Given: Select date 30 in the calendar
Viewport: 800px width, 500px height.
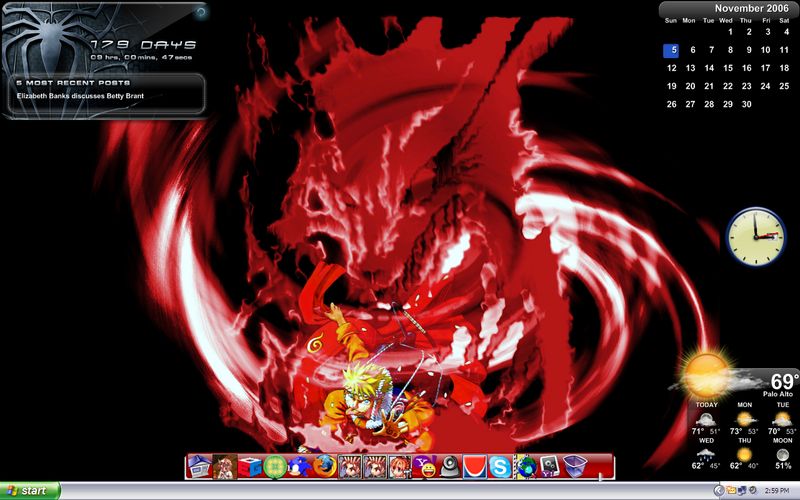Looking at the screenshot, I should [746, 104].
